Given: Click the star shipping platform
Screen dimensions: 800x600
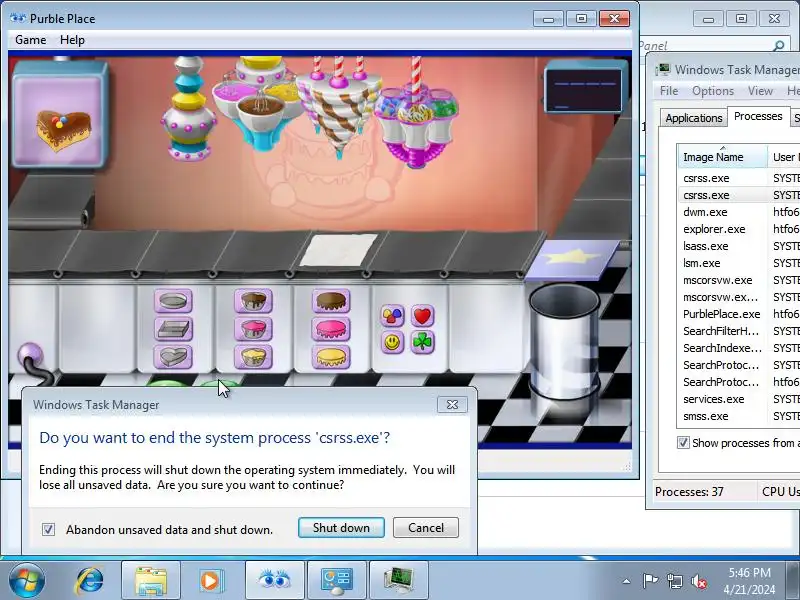Looking at the screenshot, I should (x=572, y=260).
